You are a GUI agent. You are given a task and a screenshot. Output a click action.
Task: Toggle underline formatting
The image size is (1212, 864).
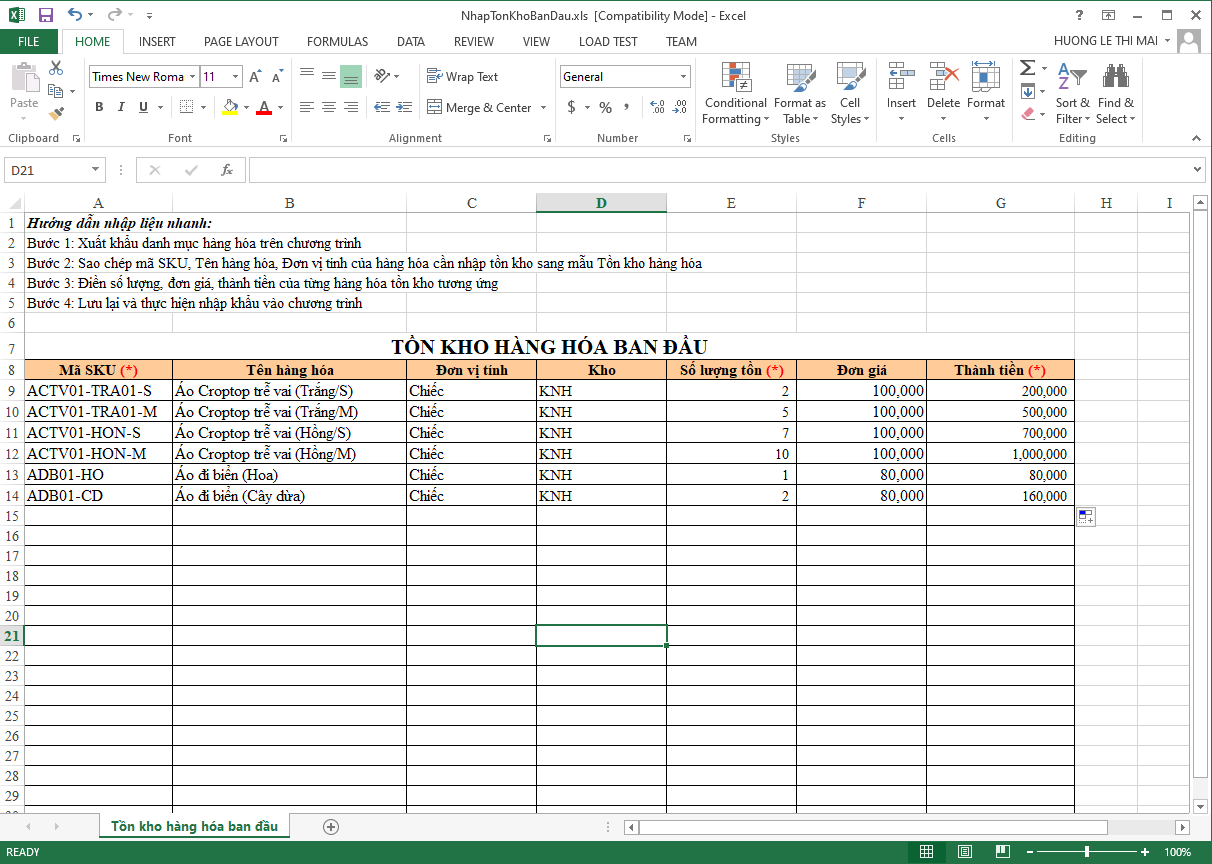click(143, 107)
